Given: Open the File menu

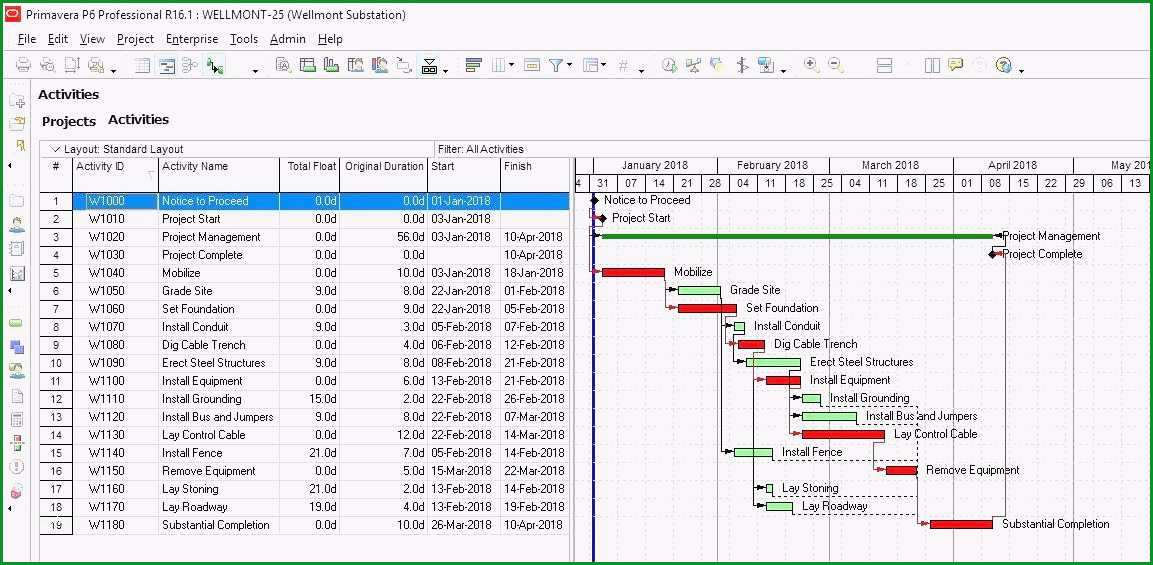Looking at the screenshot, I should tap(26, 39).
